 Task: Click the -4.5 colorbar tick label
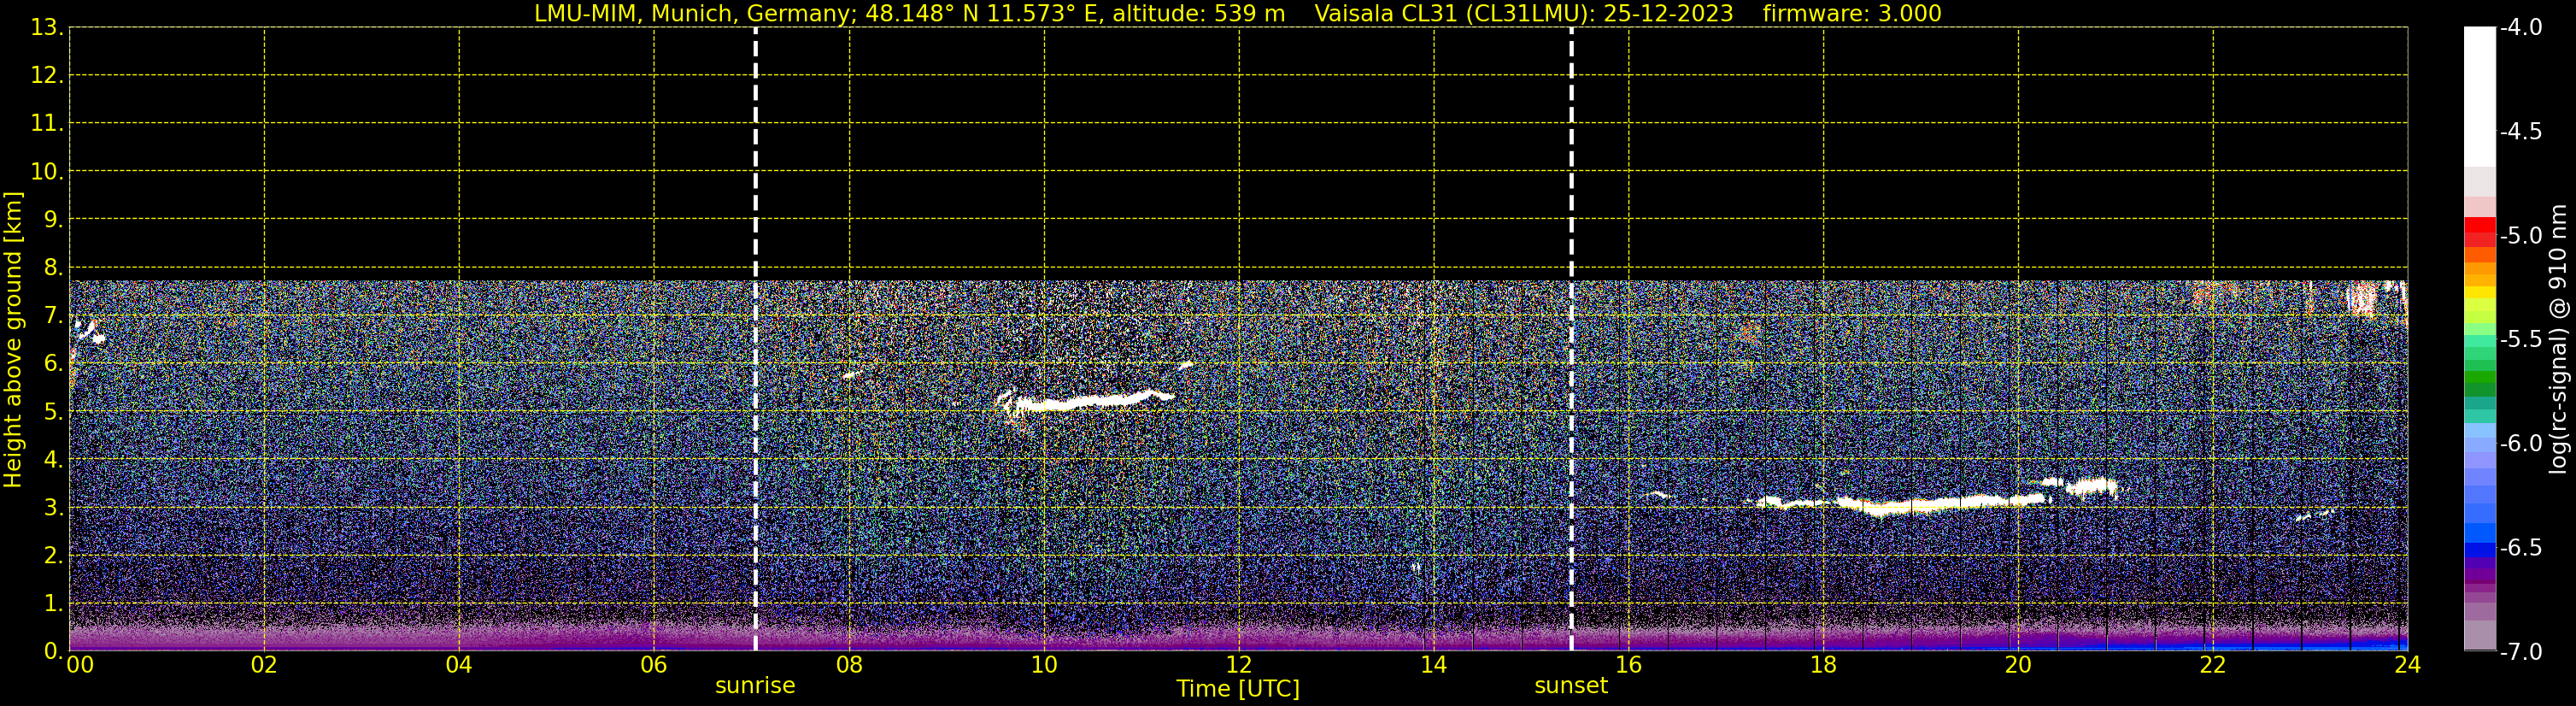(x=2521, y=131)
